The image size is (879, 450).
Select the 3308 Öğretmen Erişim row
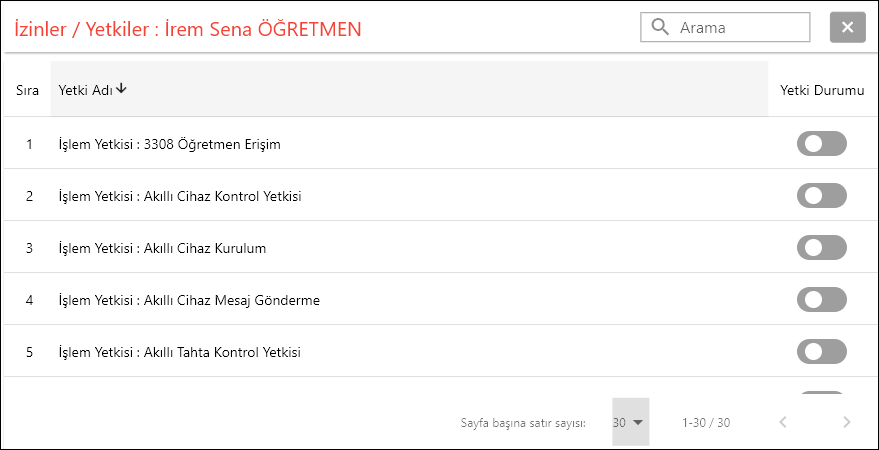tap(169, 144)
